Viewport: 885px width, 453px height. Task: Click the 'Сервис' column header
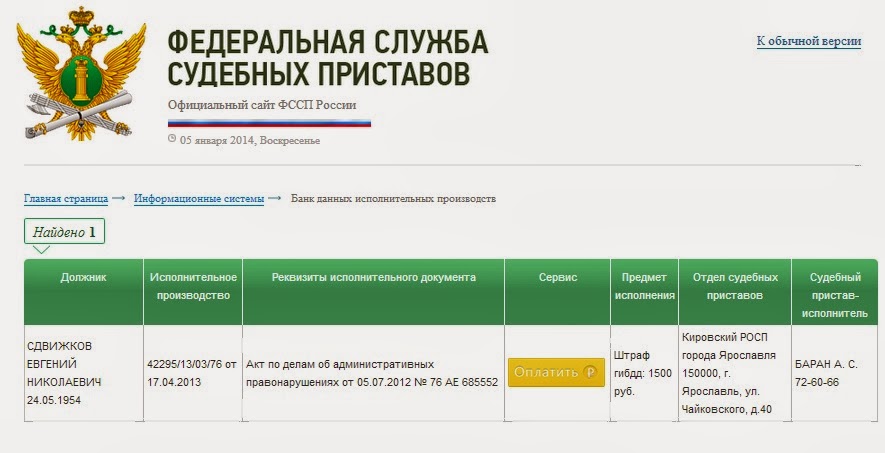[x=558, y=292]
